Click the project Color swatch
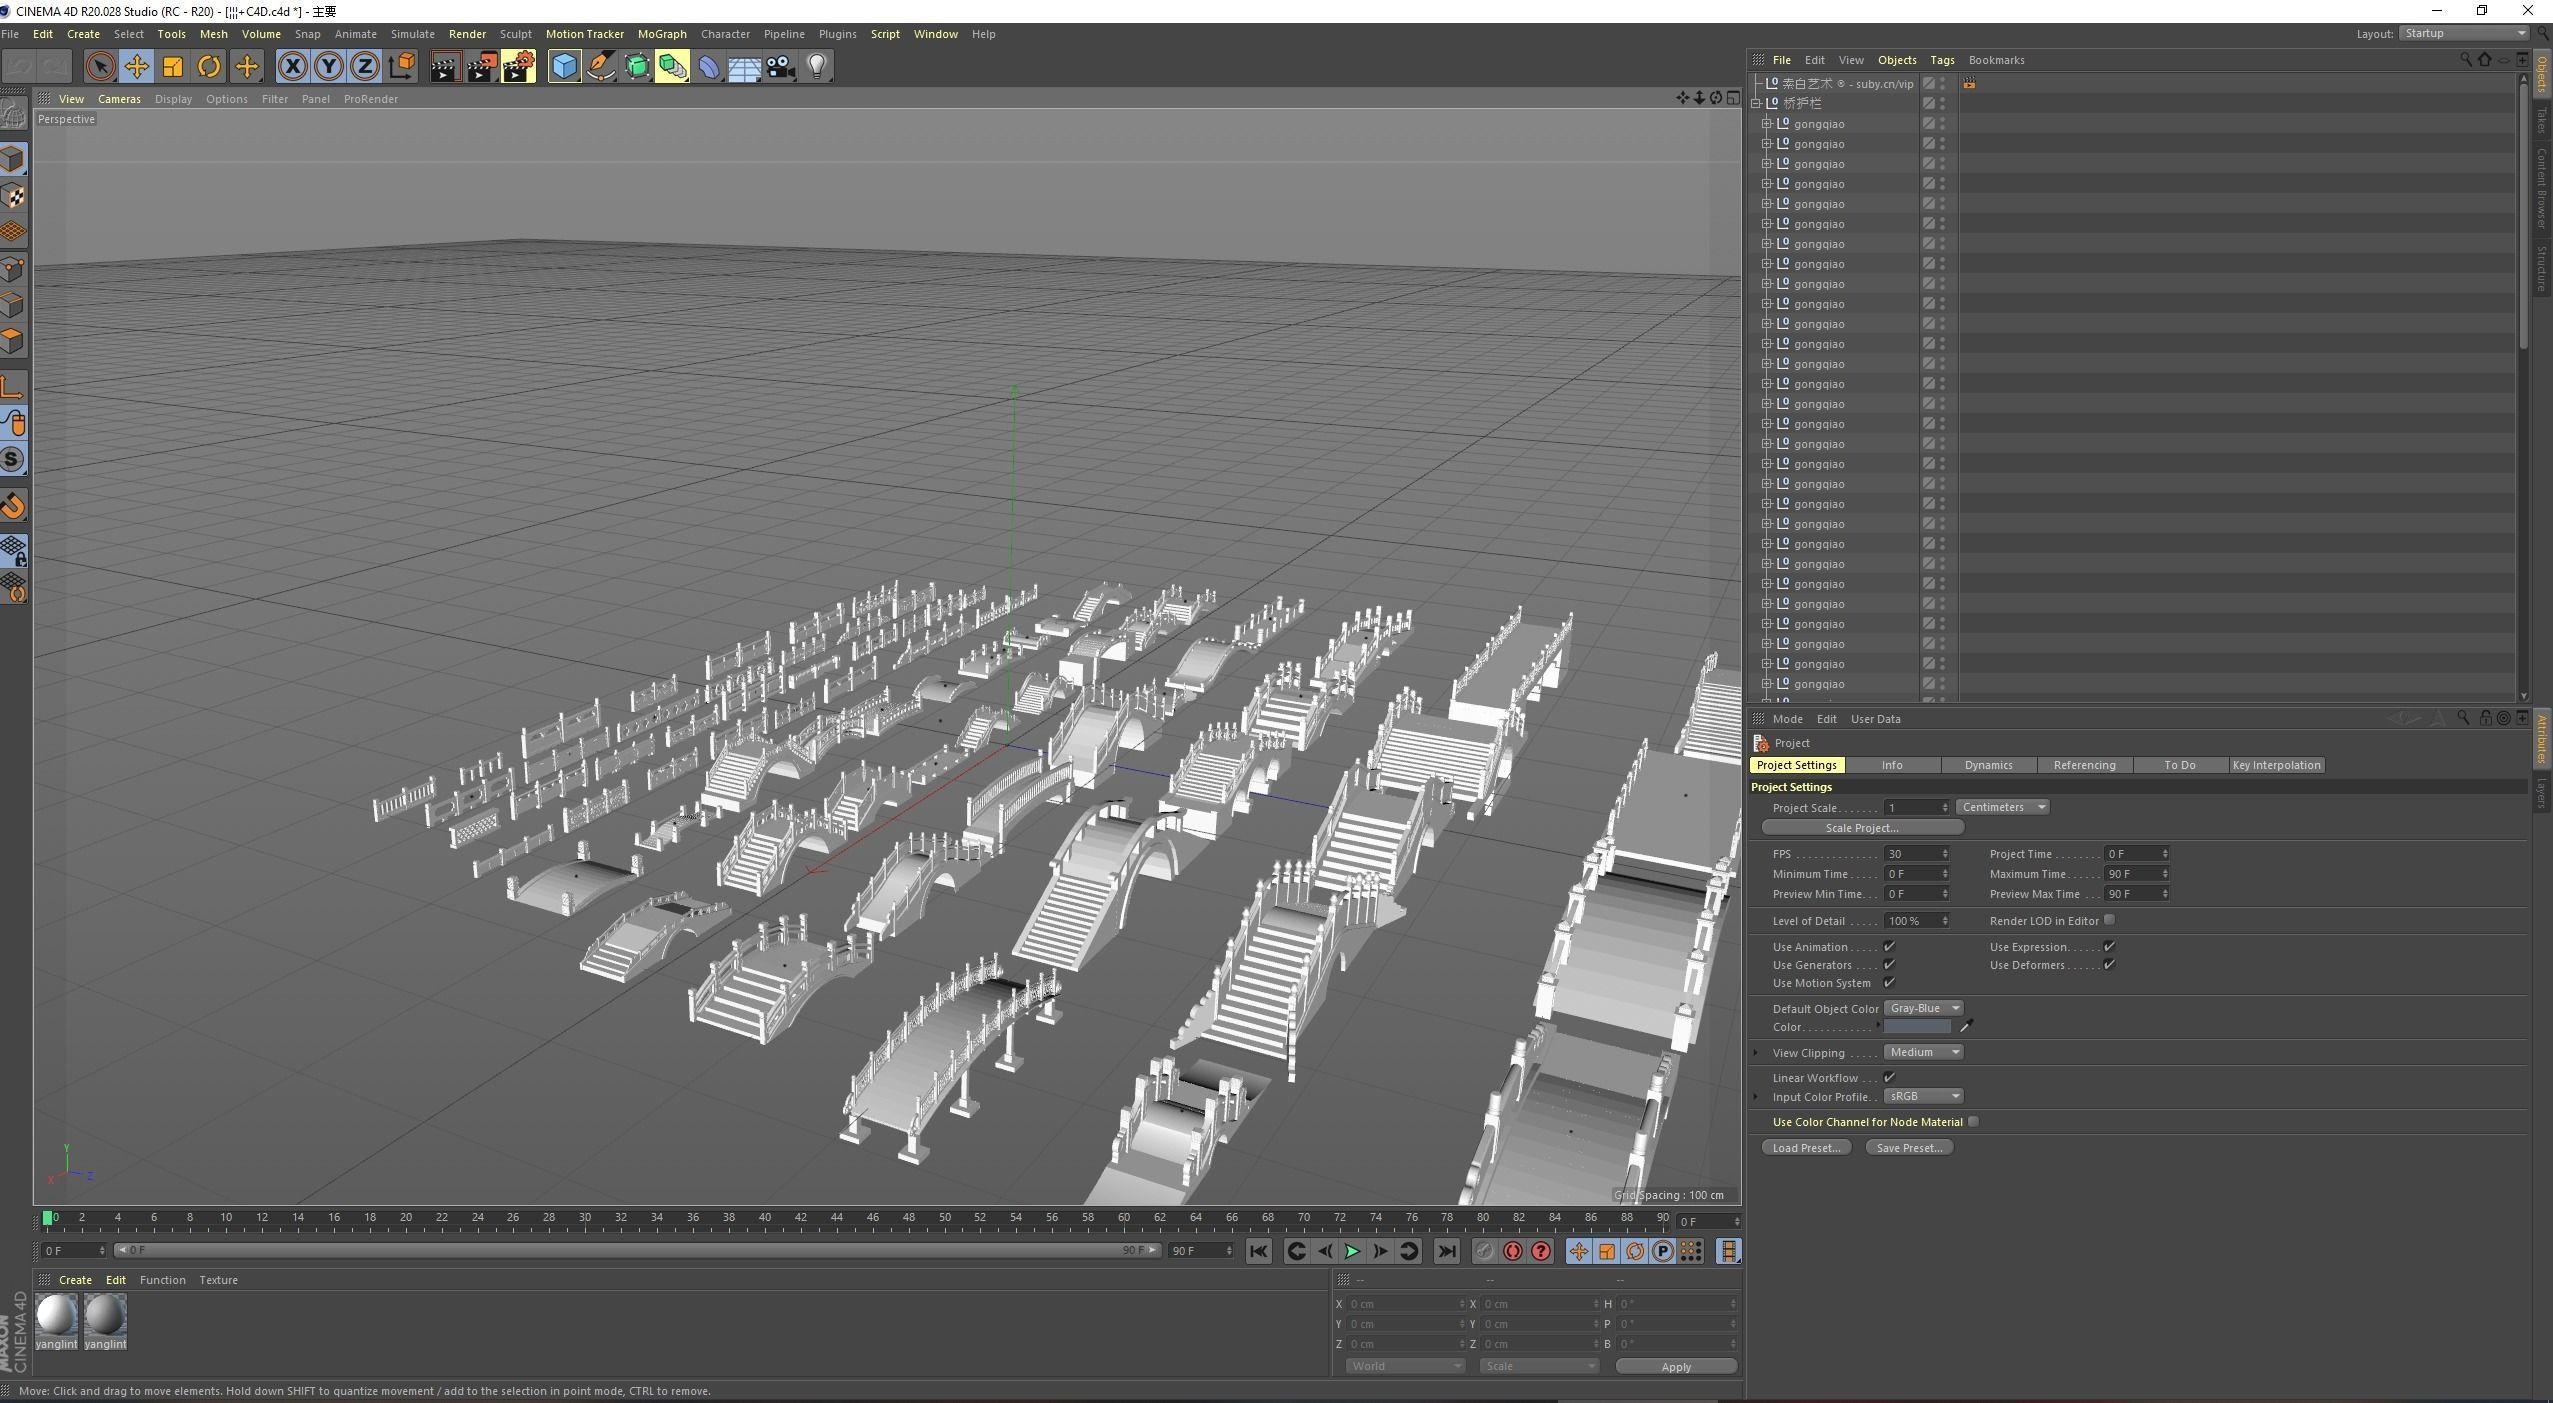The image size is (2553, 1403). pos(1917,1027)
